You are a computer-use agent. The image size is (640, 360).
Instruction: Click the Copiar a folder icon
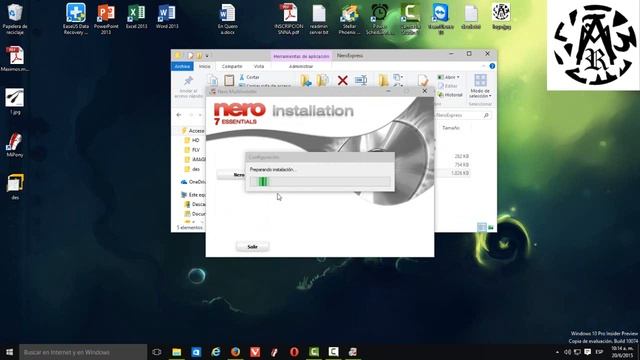[323, 80]
